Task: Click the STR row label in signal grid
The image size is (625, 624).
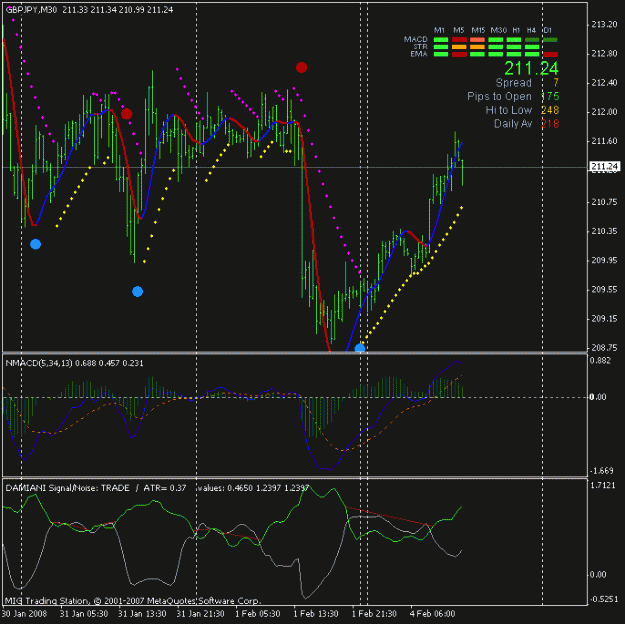Action: (421, 47)
